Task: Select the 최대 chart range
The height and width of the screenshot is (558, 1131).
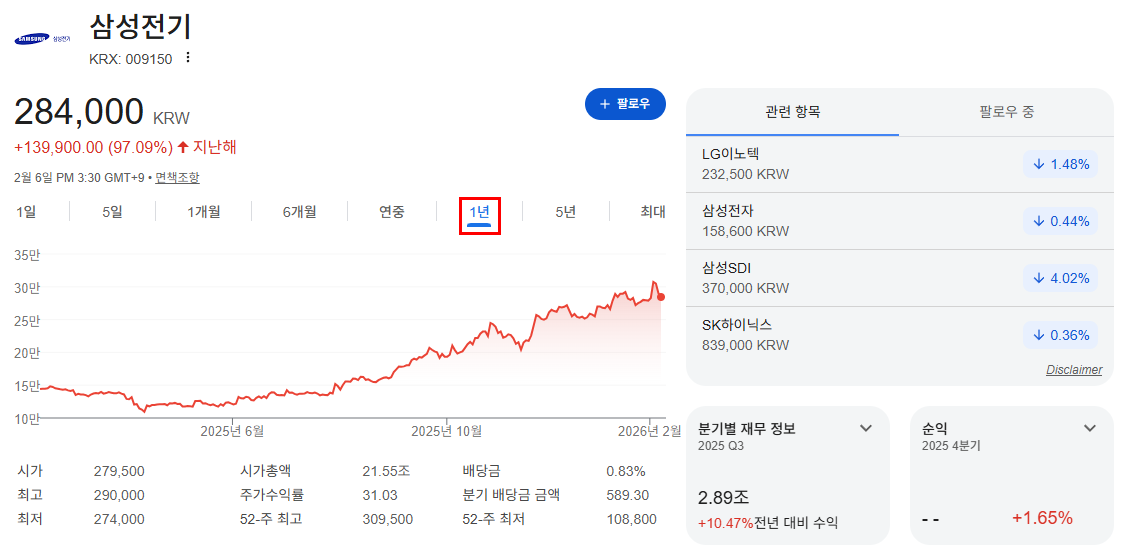Action: click(652, 212)
